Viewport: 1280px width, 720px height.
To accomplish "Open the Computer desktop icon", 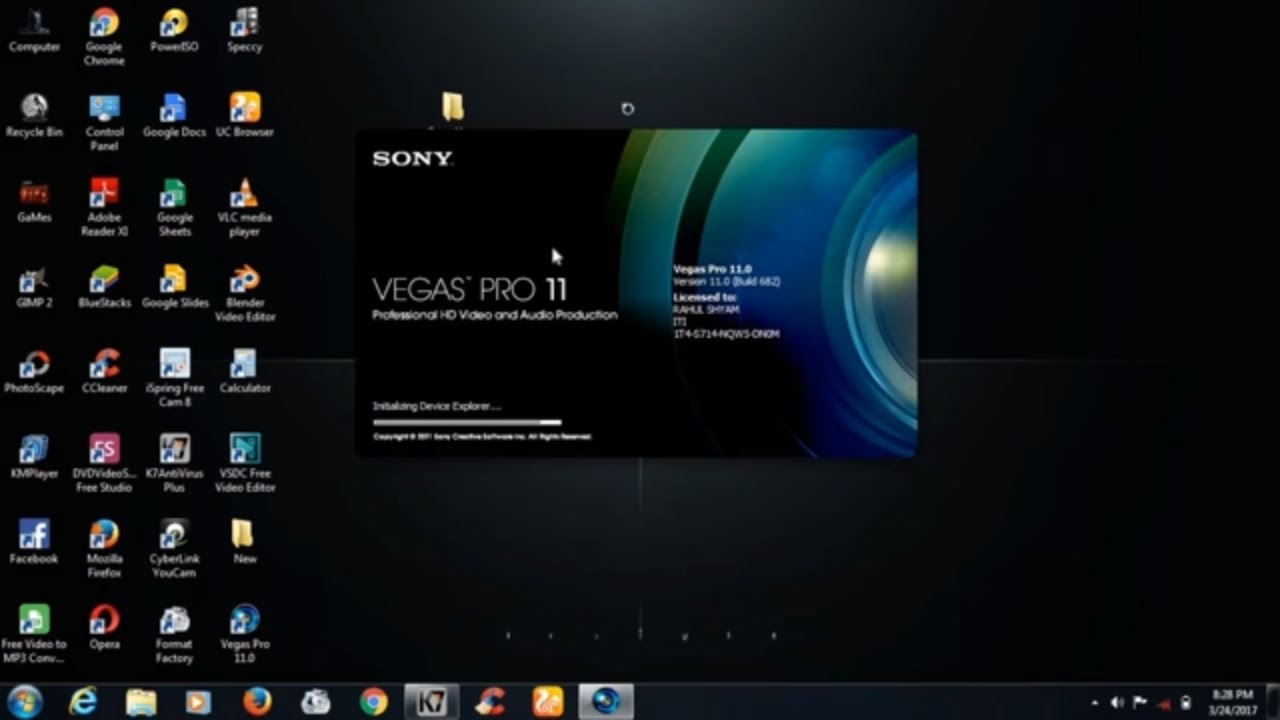I will [x=34, y=30].
